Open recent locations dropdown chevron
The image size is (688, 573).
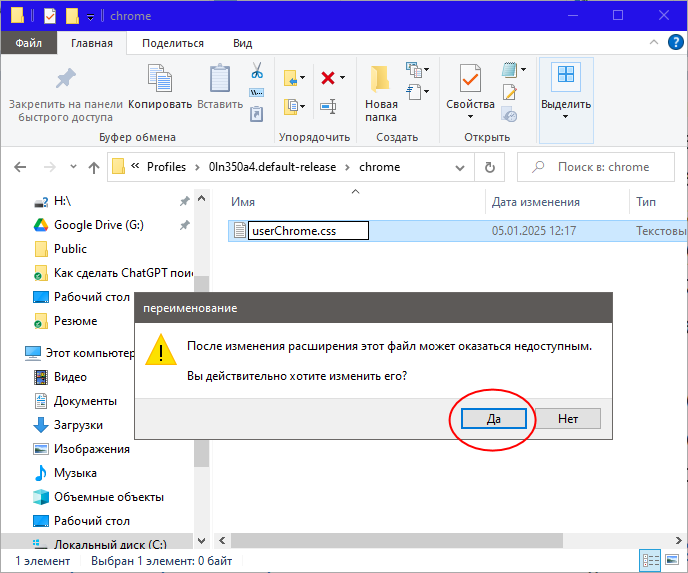[x=73, y=166]
